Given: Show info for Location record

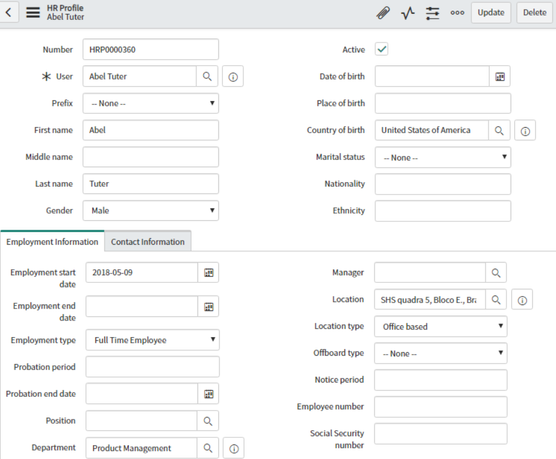Looking at the screenshot, I should coord(522,300).
